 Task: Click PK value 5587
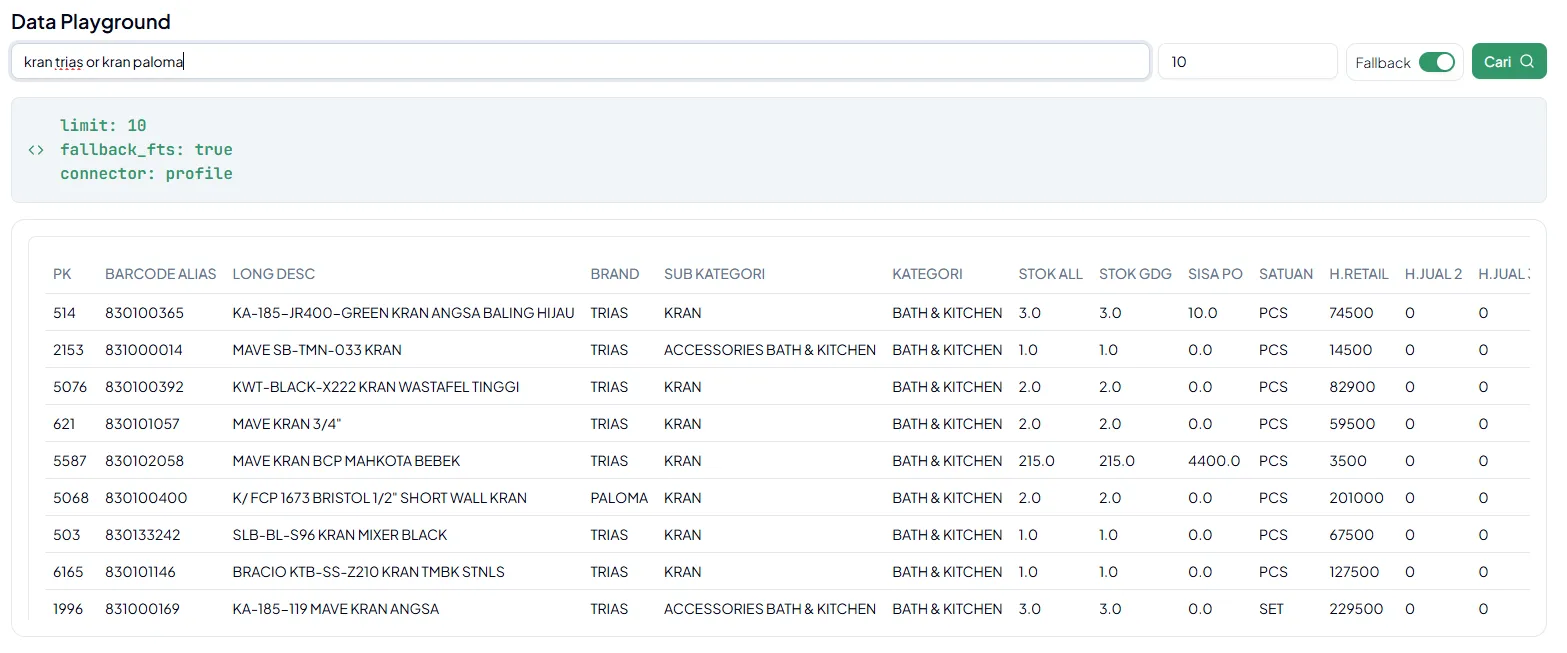point(69,461)
